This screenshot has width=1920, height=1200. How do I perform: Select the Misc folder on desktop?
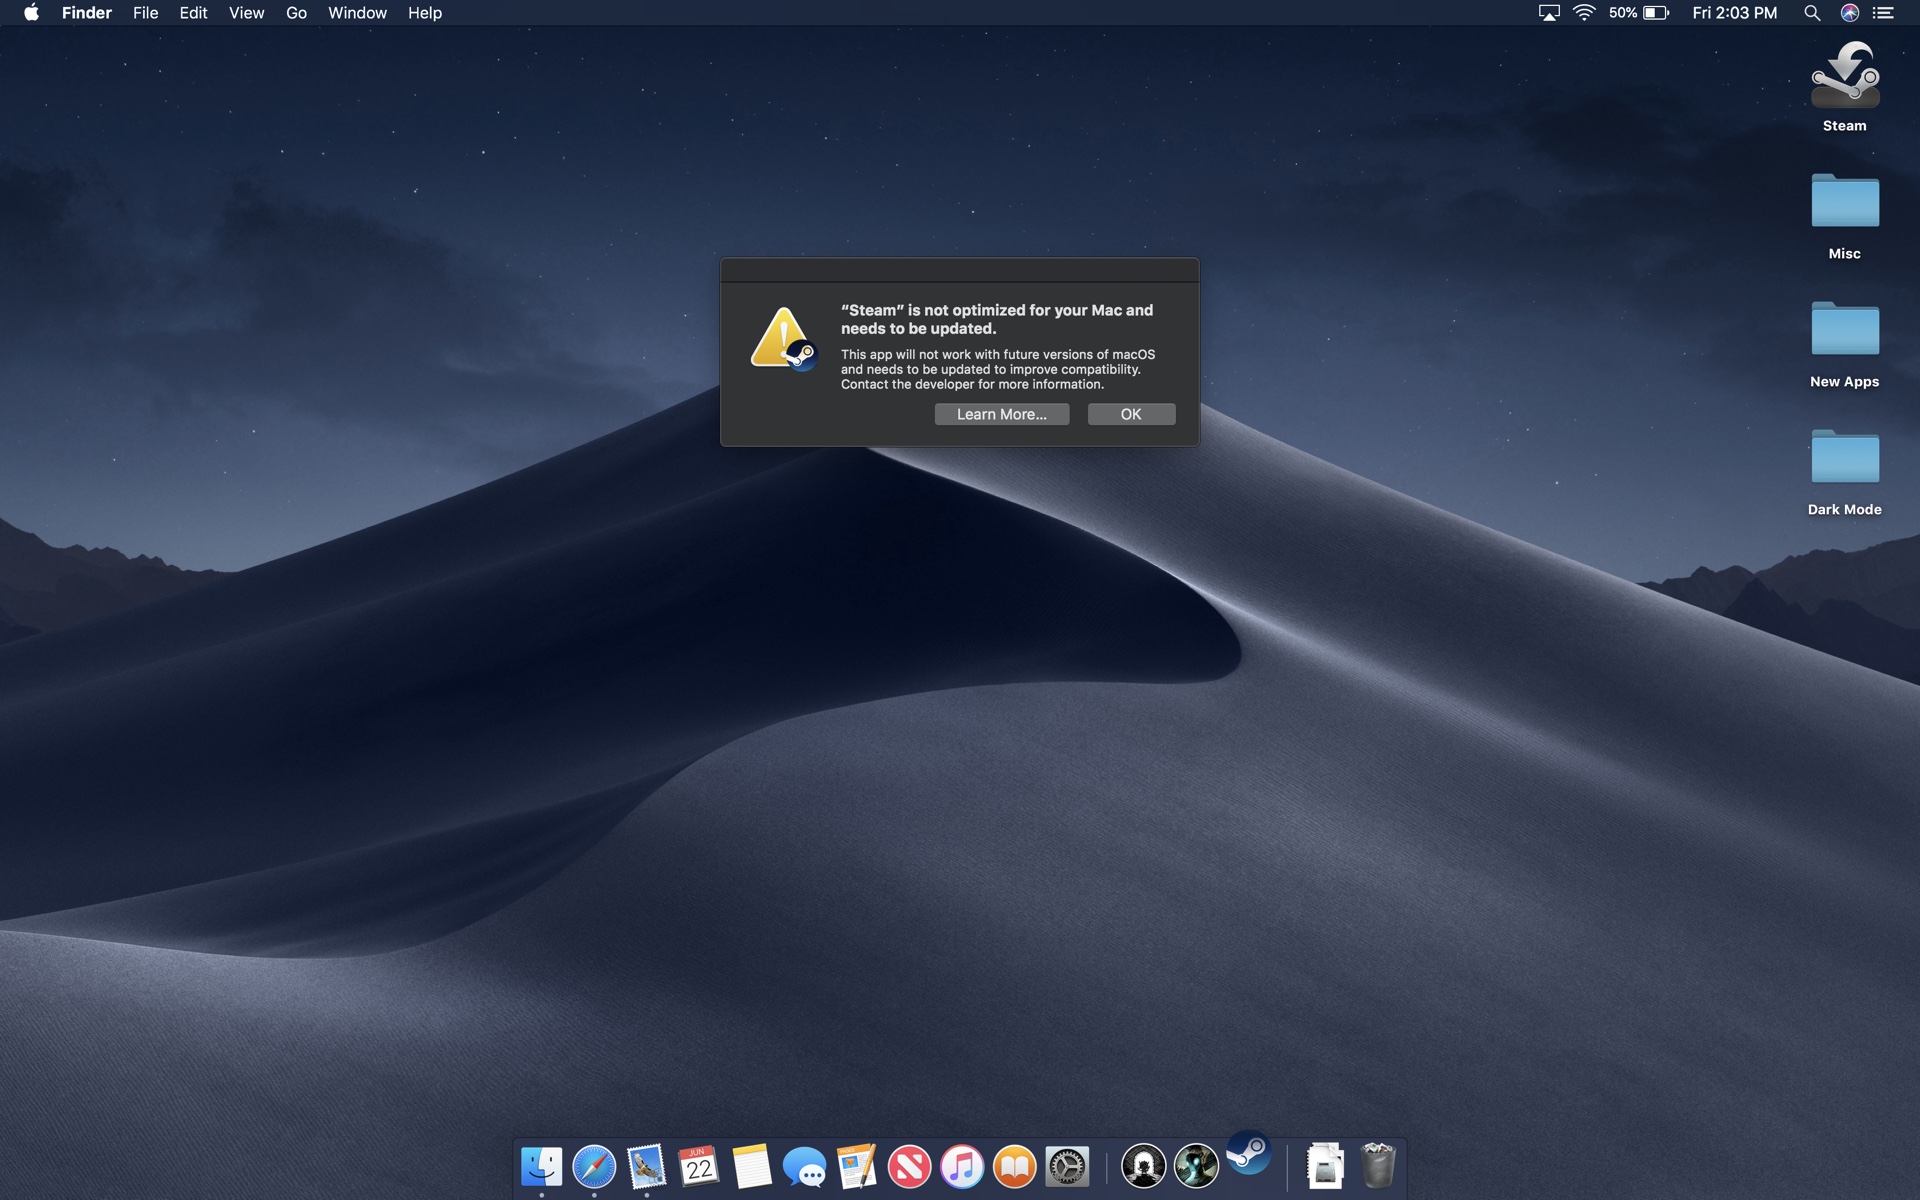[1844, 202]
